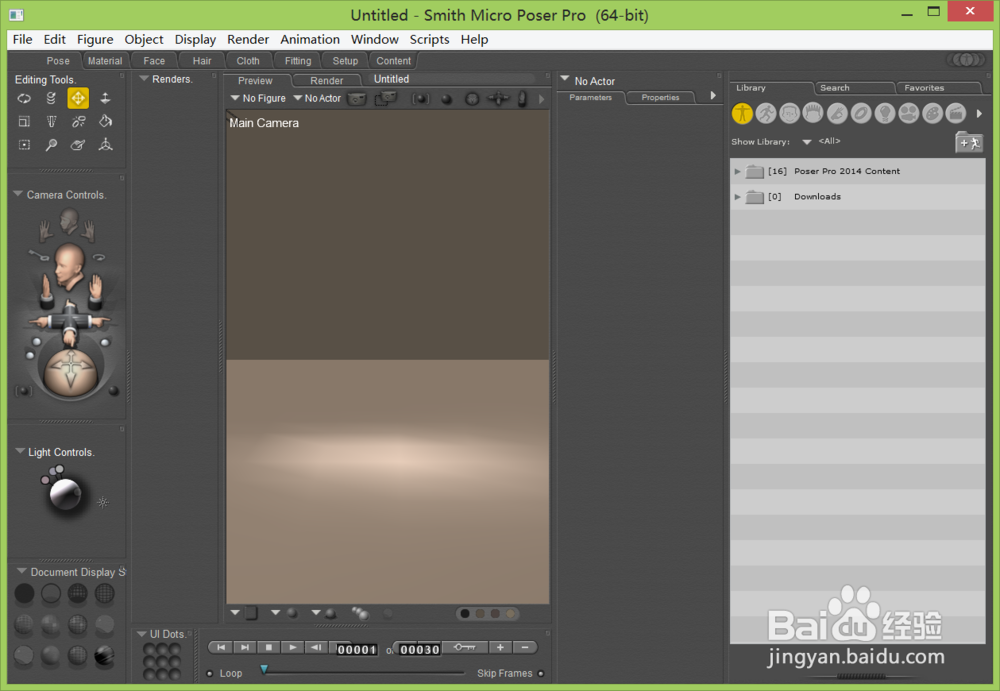
Task: Click the timeline scrubber marker
Action: click(264, 669)
